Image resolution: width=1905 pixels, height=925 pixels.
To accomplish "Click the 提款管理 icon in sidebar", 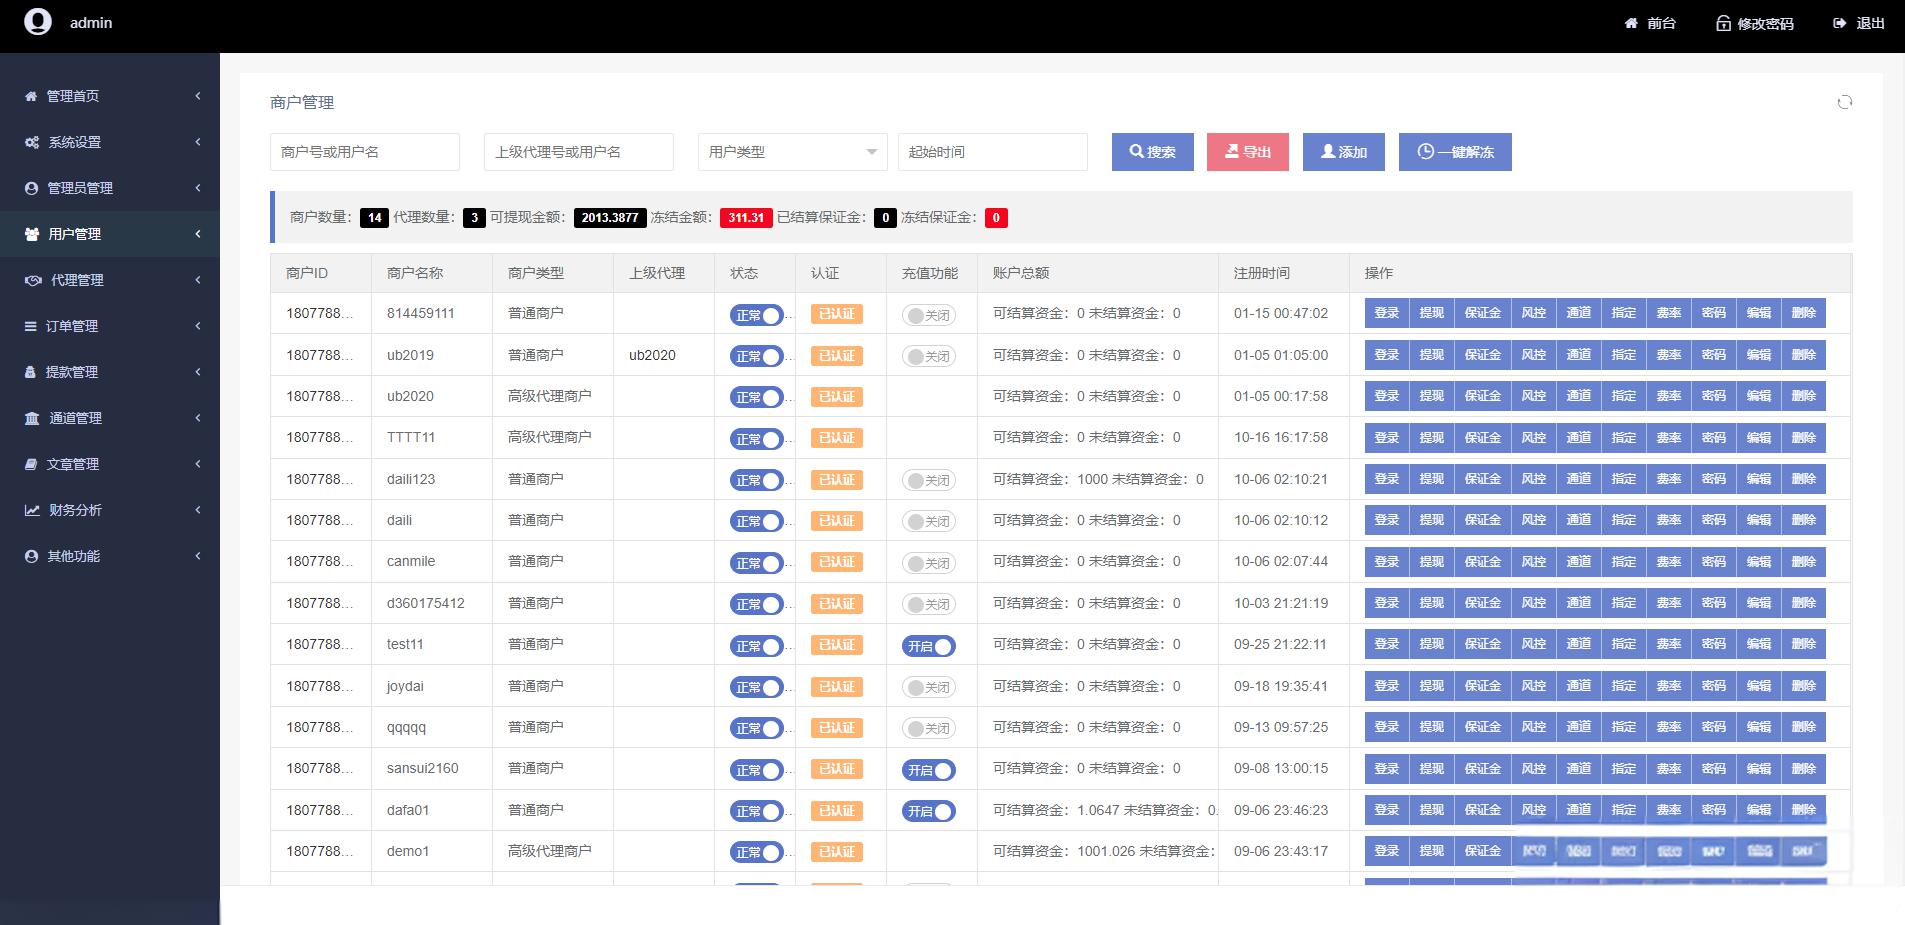I will click(30, 372).
